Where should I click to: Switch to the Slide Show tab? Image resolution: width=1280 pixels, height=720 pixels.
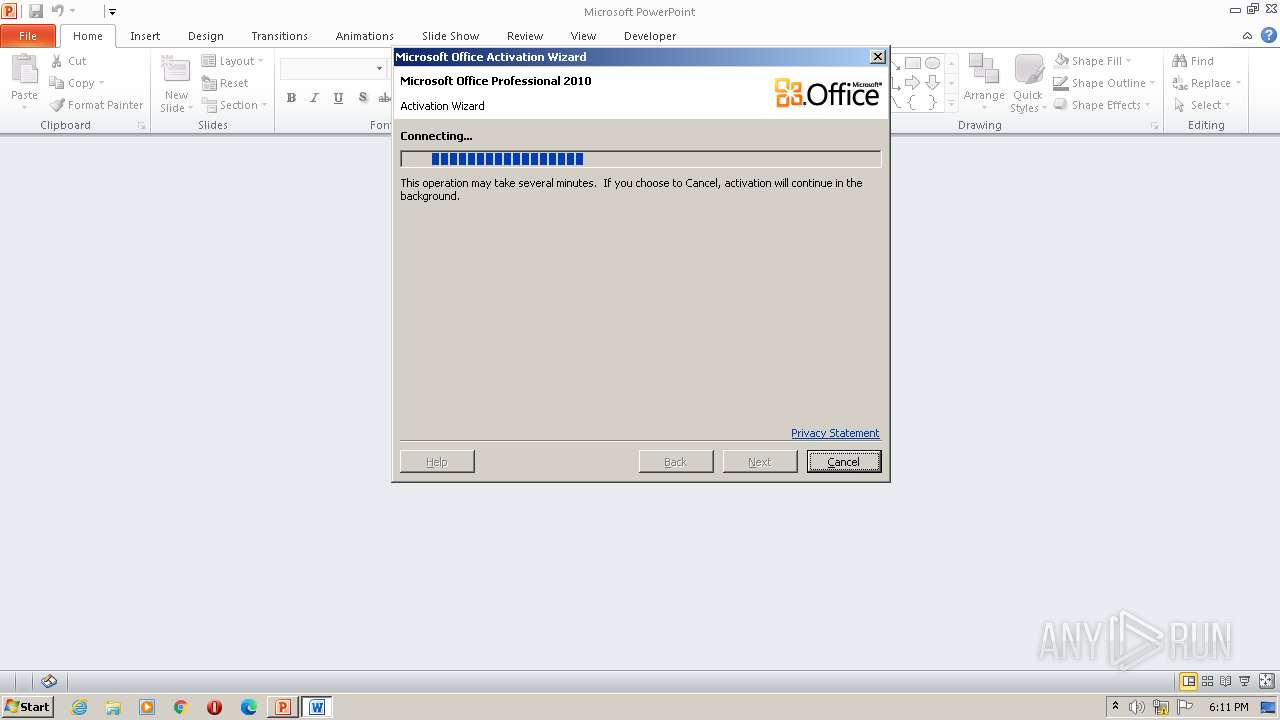pyautogui.click(x=450, y=36)
